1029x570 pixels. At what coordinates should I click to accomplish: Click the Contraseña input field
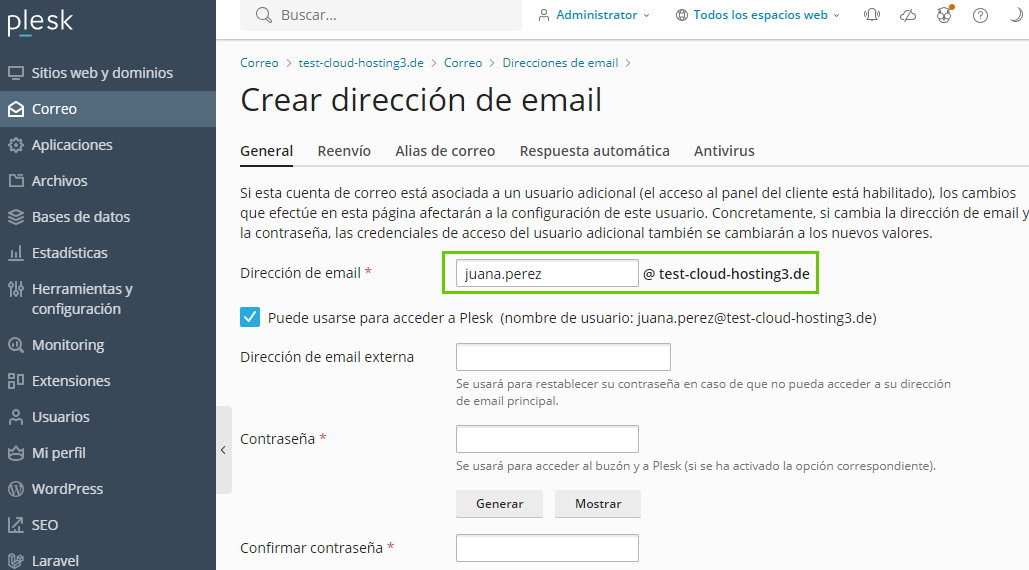(547, 439)
